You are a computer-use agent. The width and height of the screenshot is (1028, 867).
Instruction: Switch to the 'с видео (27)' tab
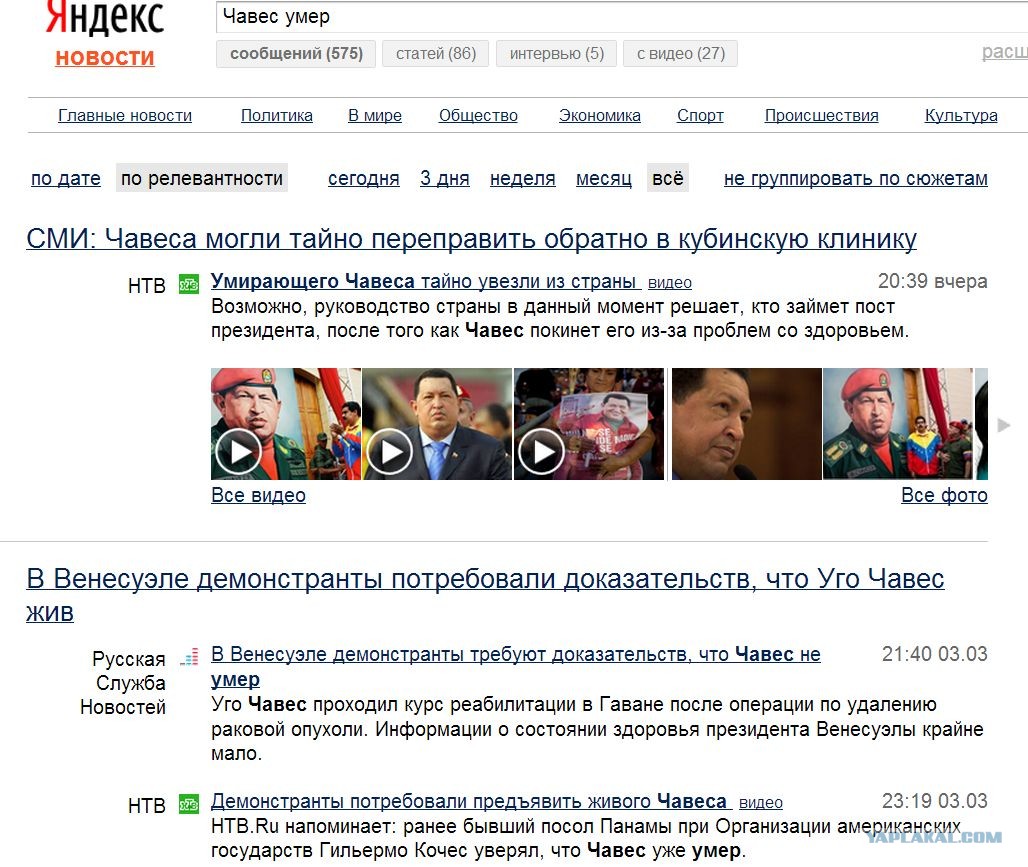click(x=681, y=53)
